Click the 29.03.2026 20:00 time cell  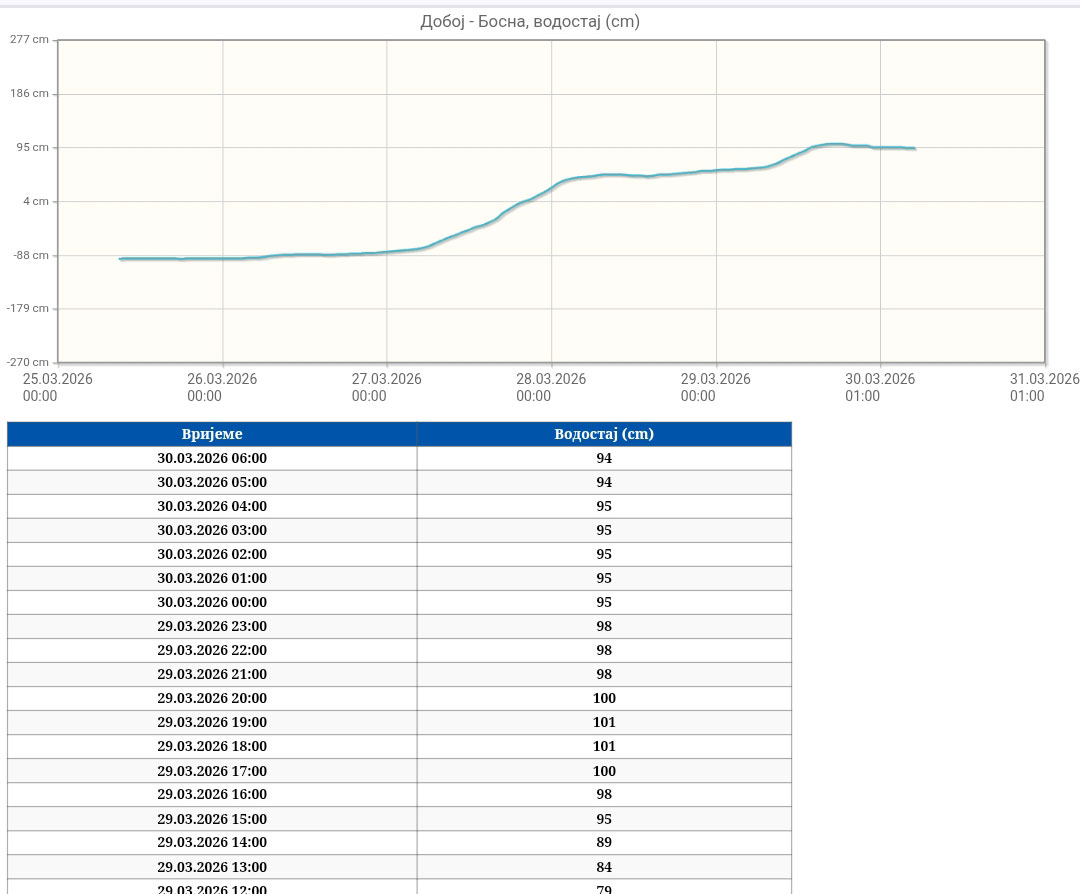(212, 698)
